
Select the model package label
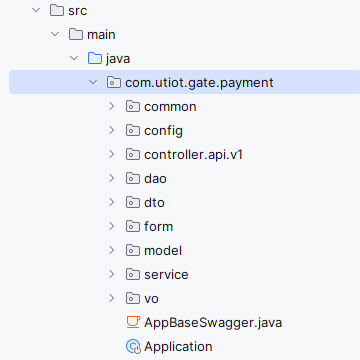pyautogui.click(x=163, y=250)
